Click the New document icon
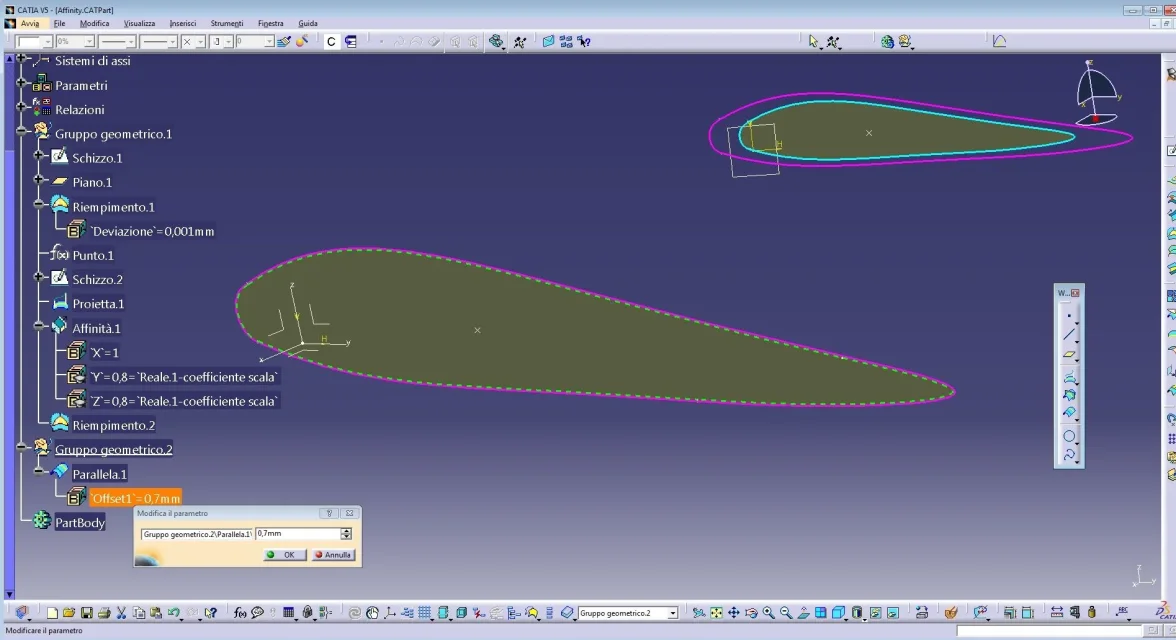This screenshot has width=1176, height=640. (x=52, y=613)
